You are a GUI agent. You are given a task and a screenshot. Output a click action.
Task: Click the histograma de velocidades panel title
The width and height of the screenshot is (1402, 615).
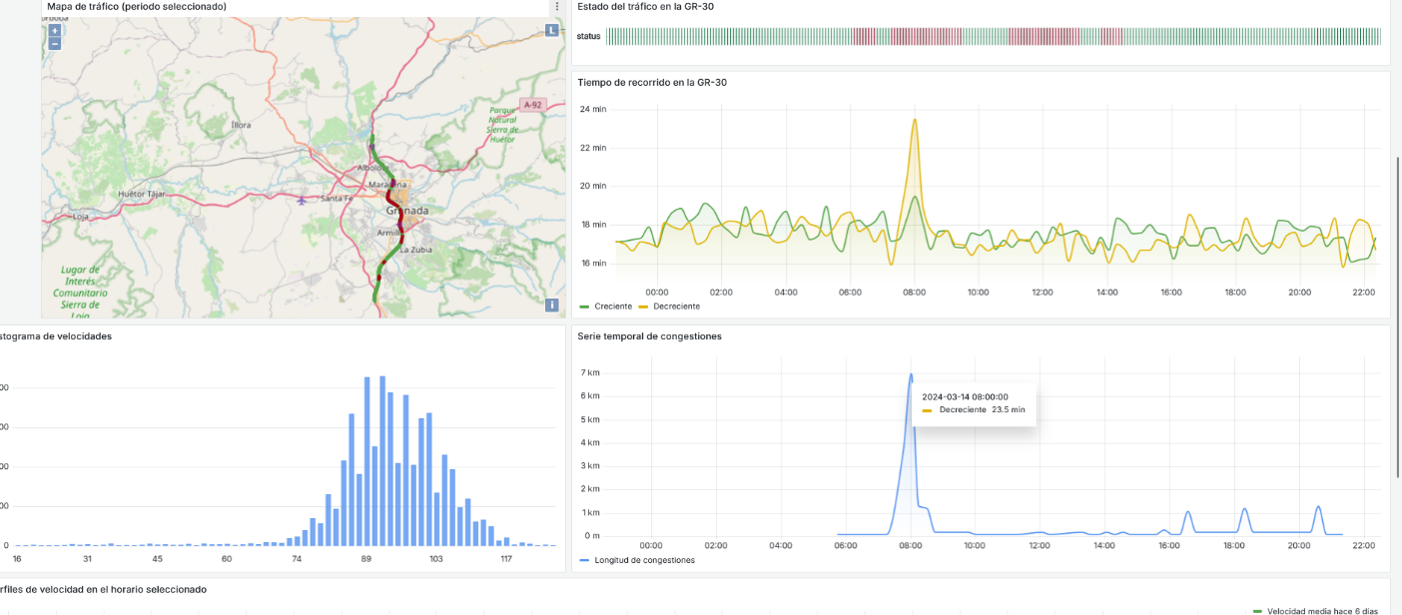(55, 336)
